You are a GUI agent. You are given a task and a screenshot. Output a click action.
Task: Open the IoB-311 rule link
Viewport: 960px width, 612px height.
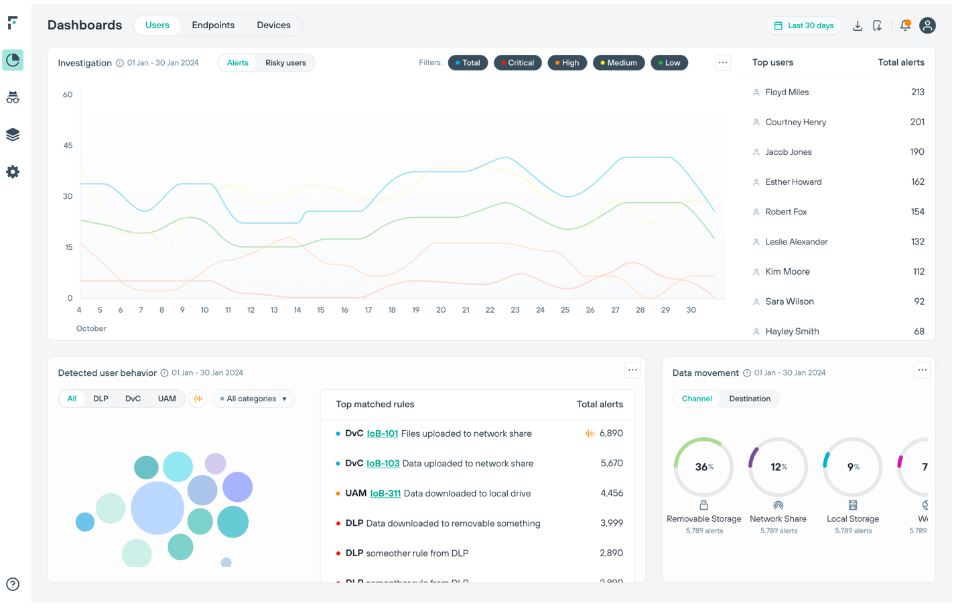pyautogui.click(x=385, y=494)
